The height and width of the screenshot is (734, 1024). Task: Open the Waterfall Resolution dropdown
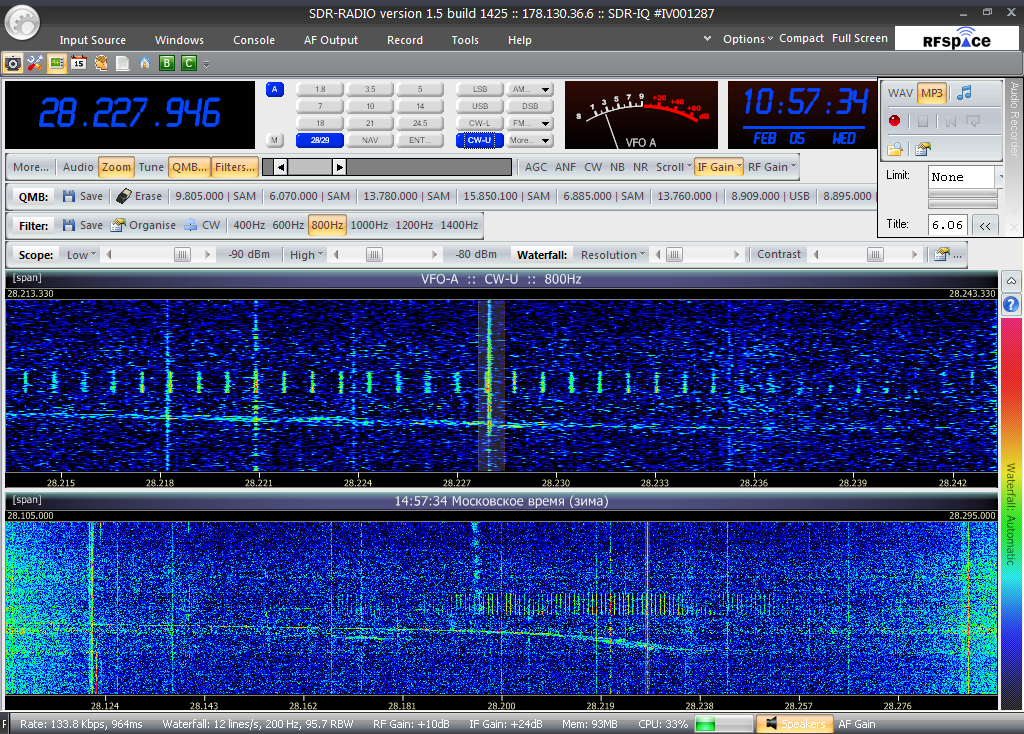pyautogui.click(x=613, y=254)
